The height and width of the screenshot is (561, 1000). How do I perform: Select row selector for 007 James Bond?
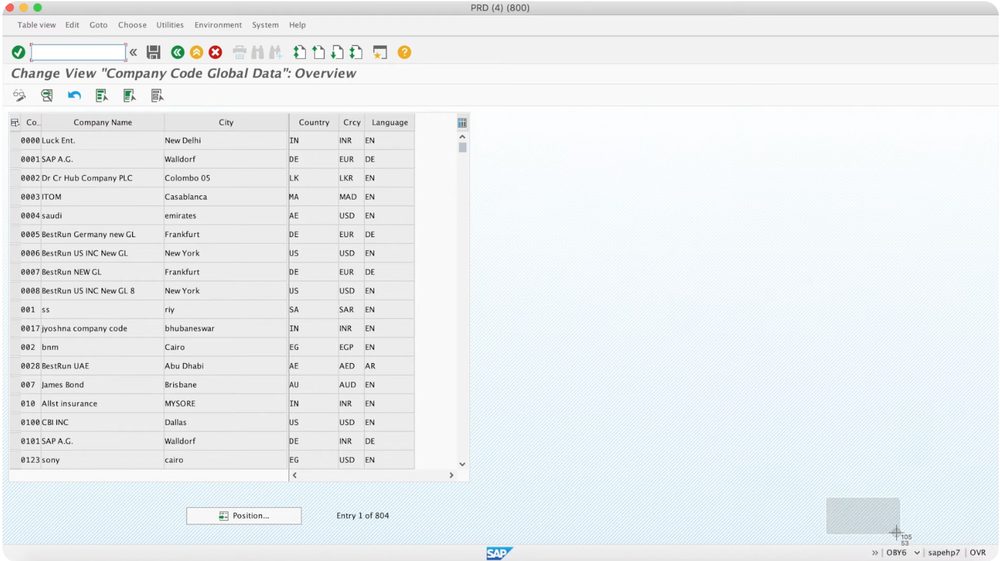click(x=15, y=385)
